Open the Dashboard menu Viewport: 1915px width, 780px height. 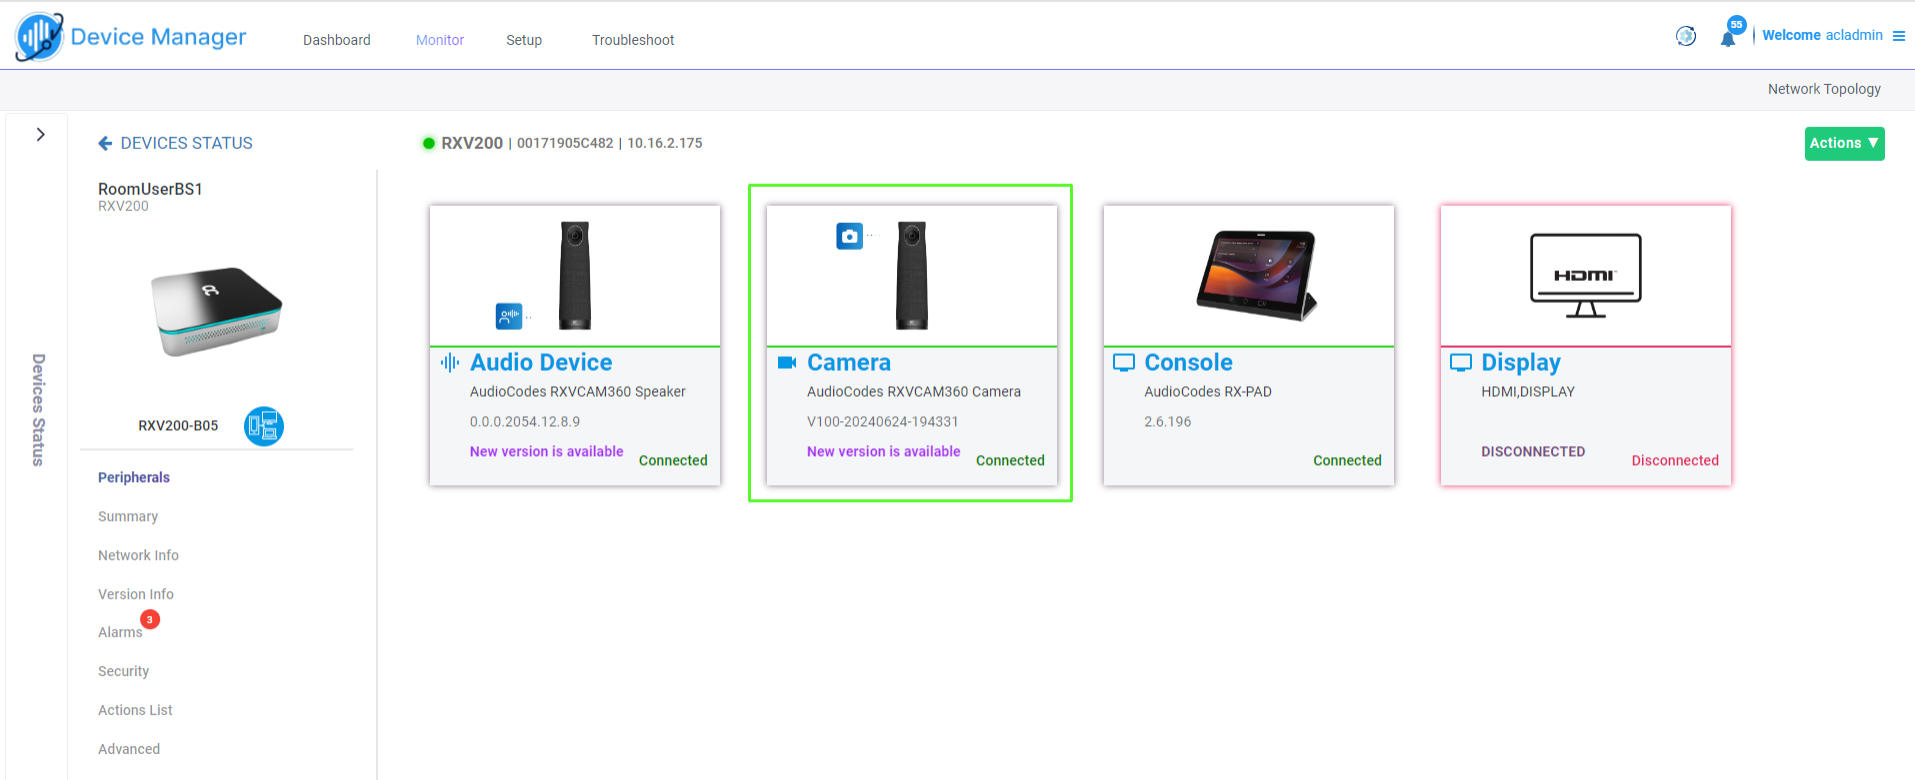coord(337,40)
